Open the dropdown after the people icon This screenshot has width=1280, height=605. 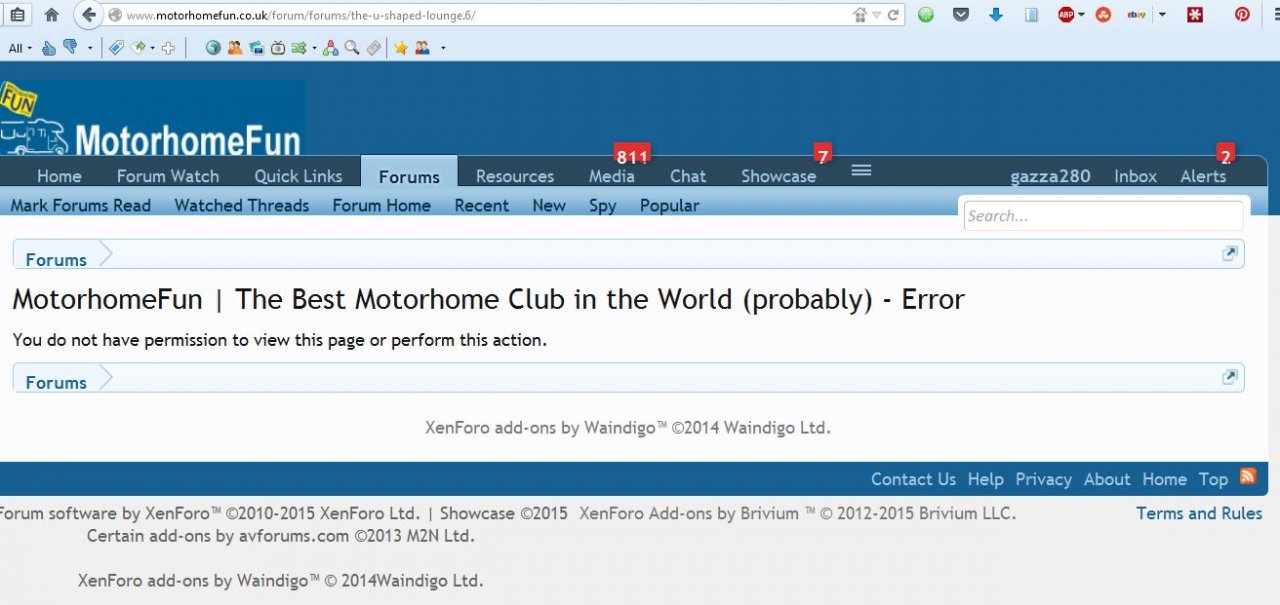pos(443,47)
